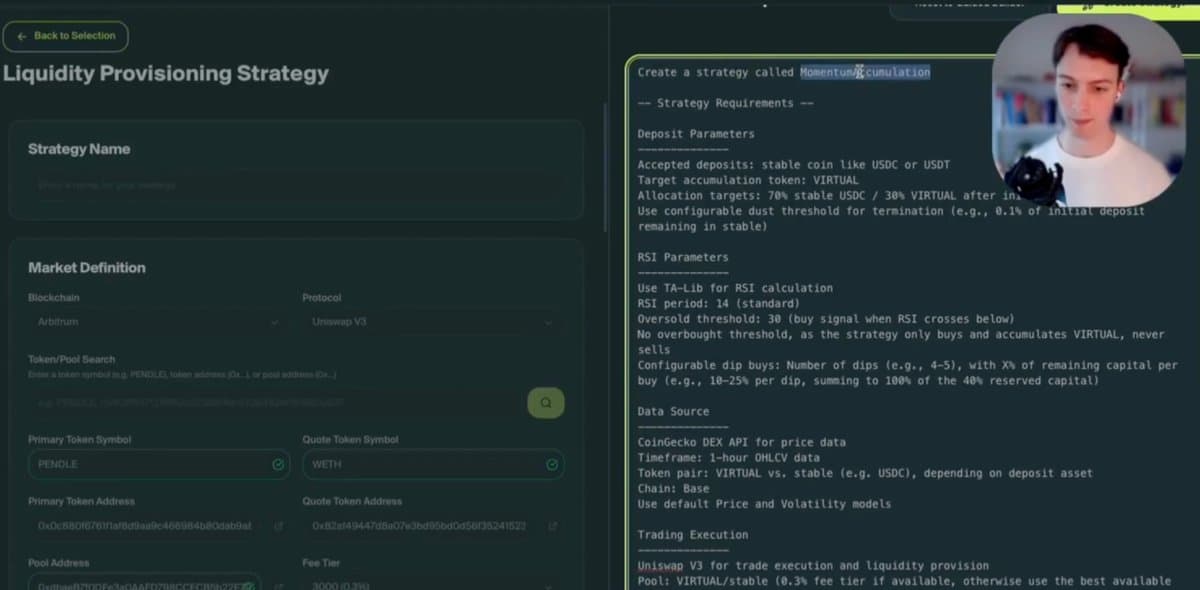Click the Quote Token Address value
The image size is (1200, 590).
(x=418, y=526)
